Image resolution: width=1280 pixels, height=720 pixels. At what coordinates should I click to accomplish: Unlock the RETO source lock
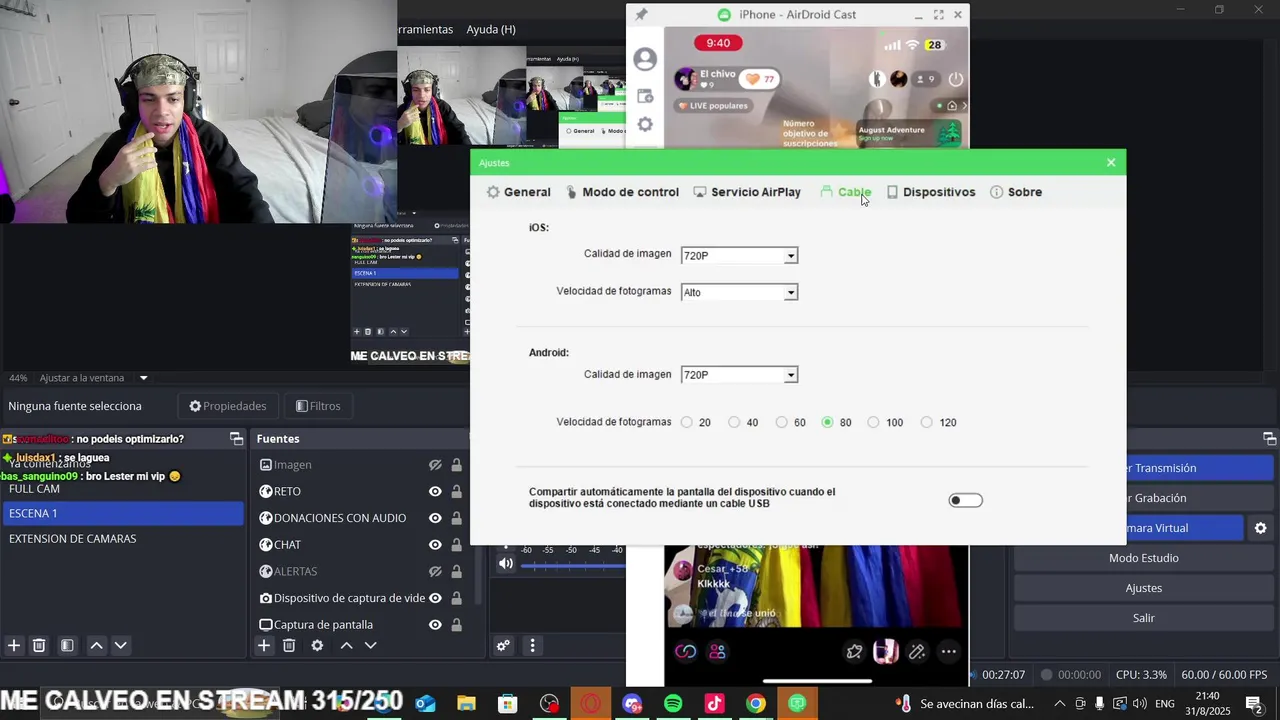pyautogui.click(x=456, y=491)
